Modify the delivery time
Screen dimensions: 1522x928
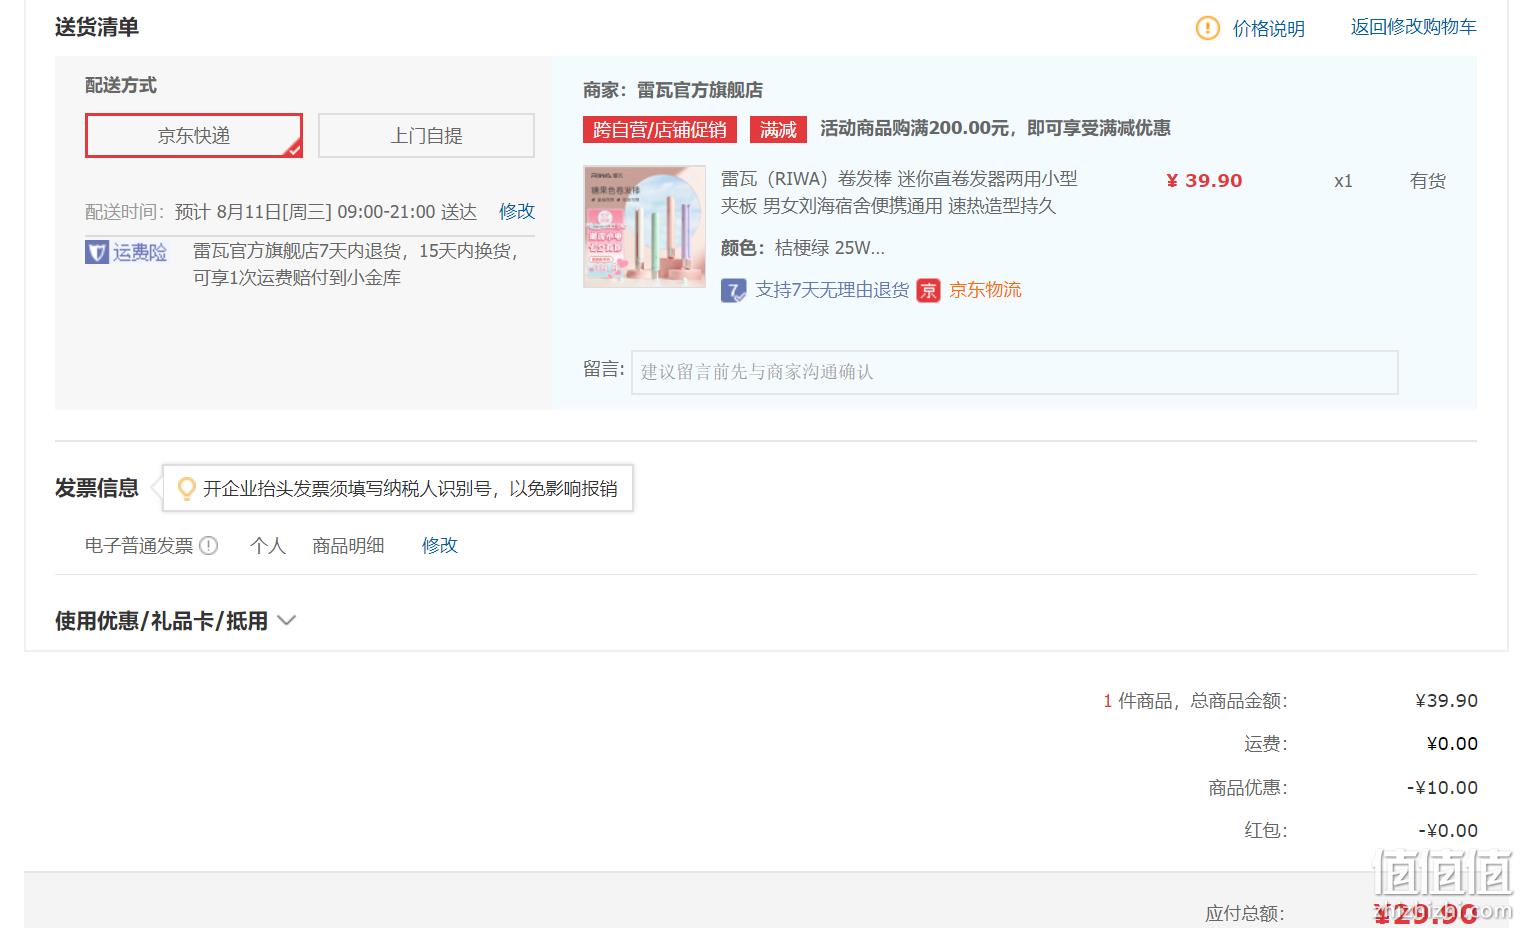[517, 211]
